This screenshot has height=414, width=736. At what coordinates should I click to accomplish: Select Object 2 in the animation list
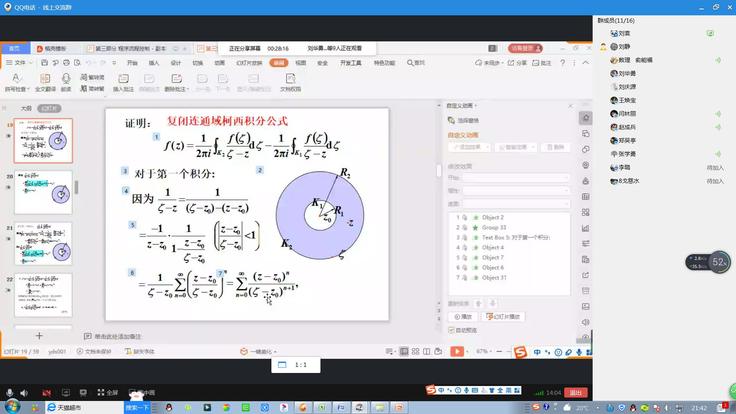[x=493, y=217]
